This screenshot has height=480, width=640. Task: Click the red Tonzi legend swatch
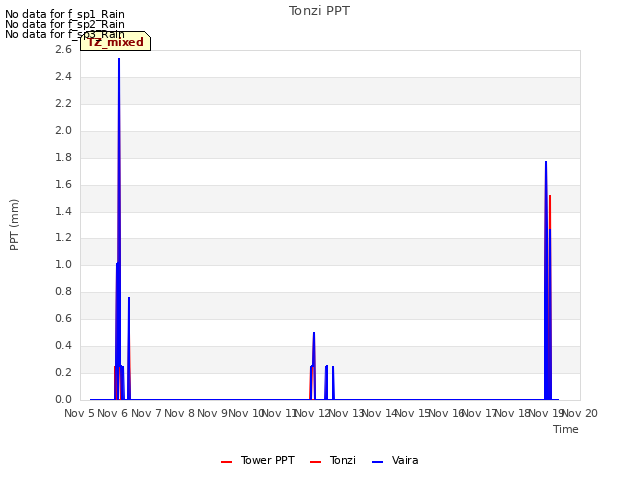[316, 462]
